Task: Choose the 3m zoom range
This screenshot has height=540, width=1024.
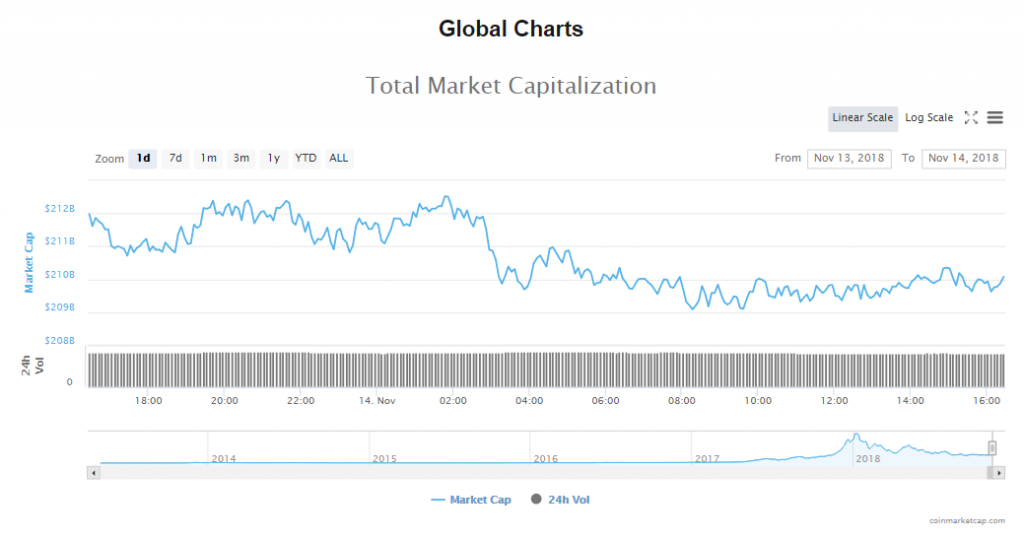Action: [x=241, y=158]
